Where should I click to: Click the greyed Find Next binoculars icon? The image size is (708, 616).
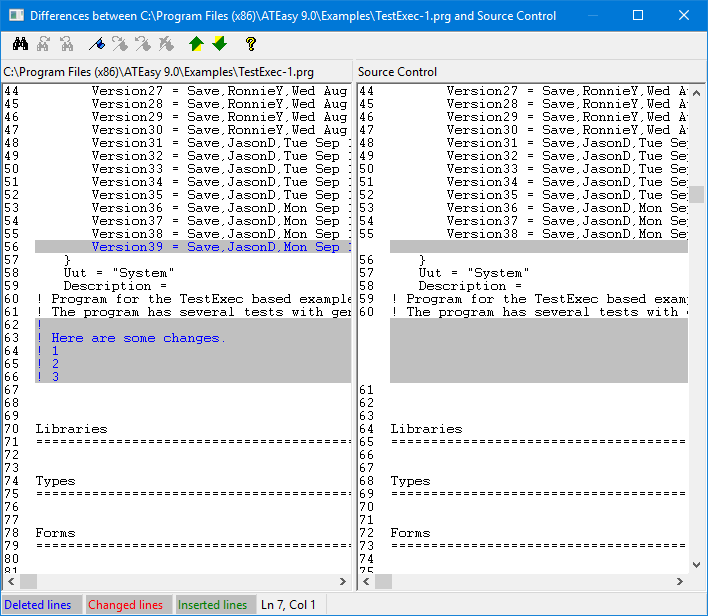pyautogui.click(x=43, y=44)
